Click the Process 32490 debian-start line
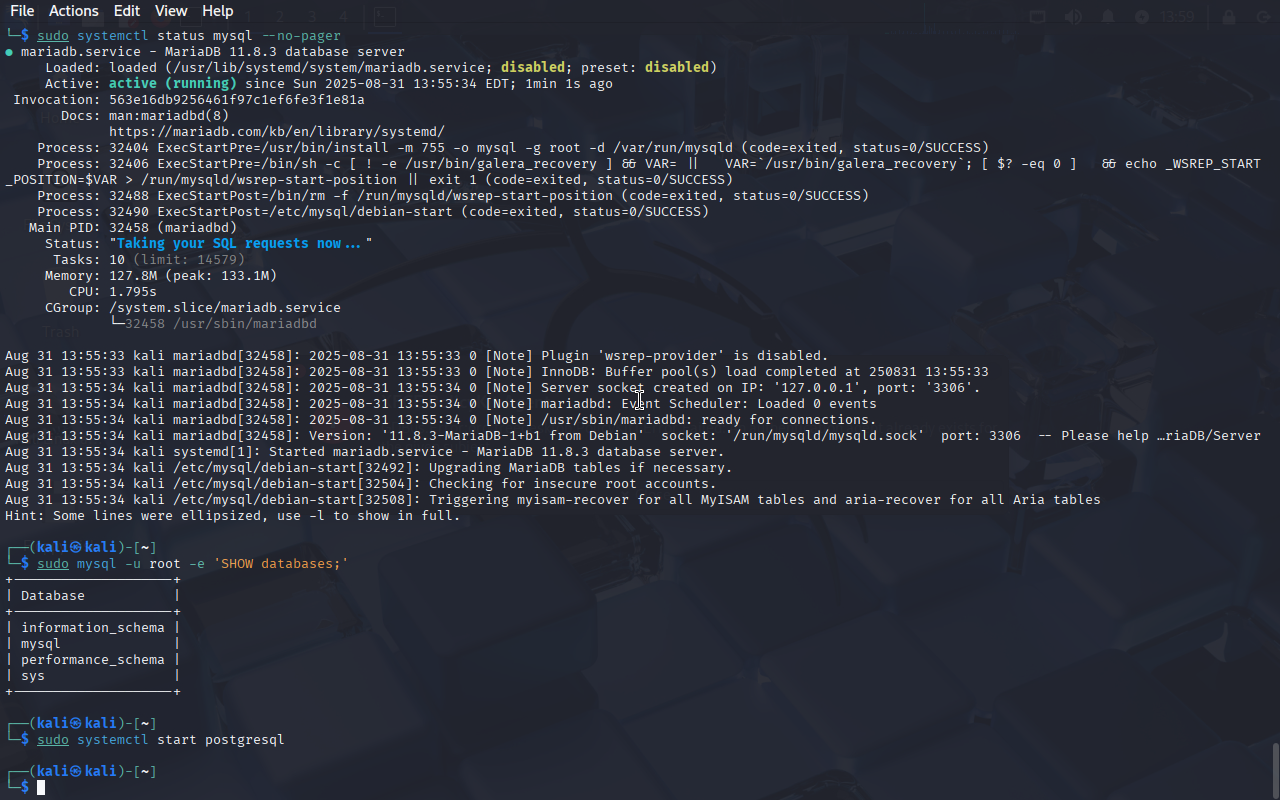 click(x=373, y=212)
